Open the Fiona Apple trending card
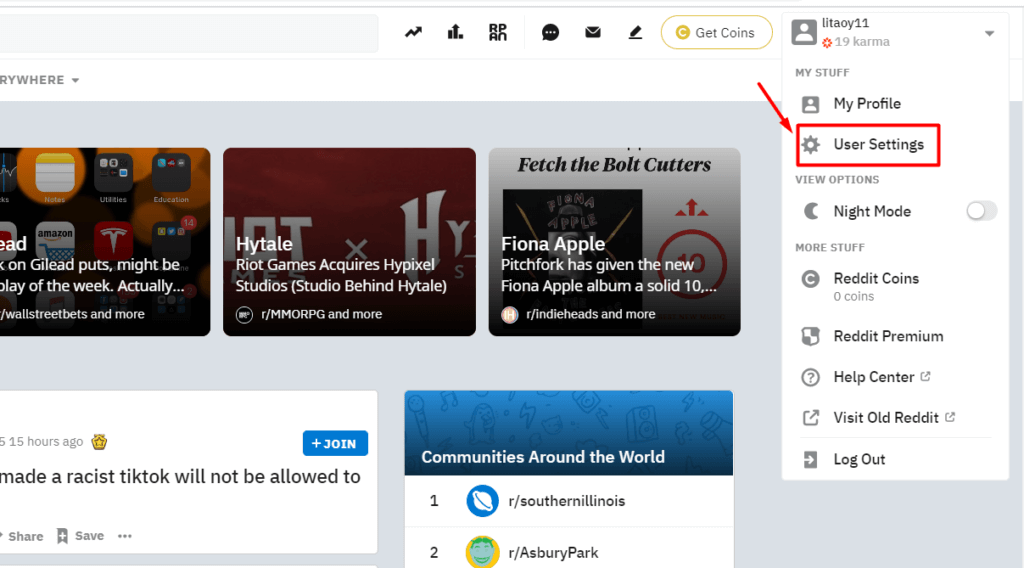The image size is (1024, 568). click(x=615, y=242)
